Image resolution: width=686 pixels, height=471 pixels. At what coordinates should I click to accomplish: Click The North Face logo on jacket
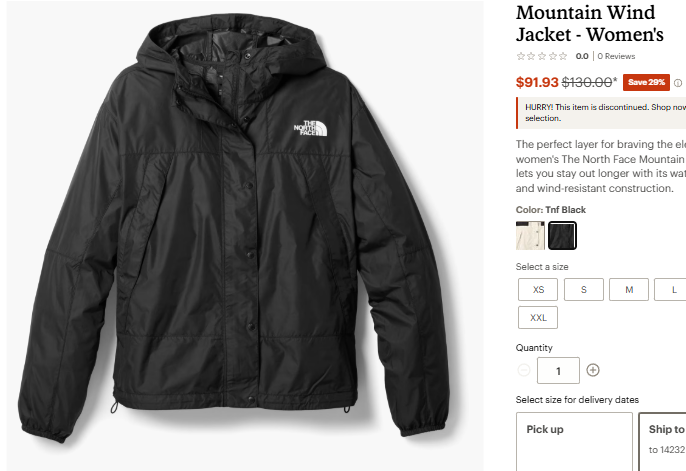click(x=305, y=128)
